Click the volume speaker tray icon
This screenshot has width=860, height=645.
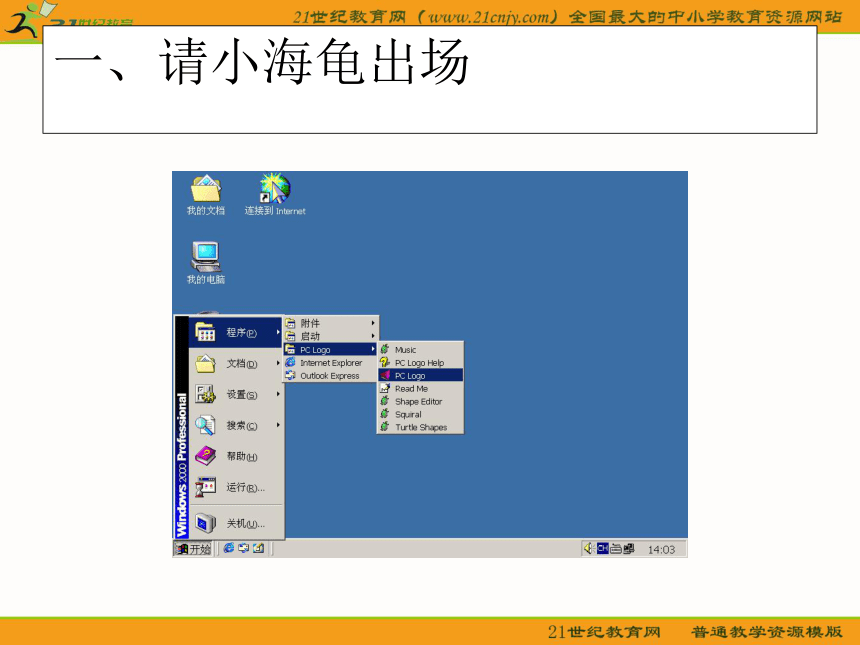click(x=589, y=548)
